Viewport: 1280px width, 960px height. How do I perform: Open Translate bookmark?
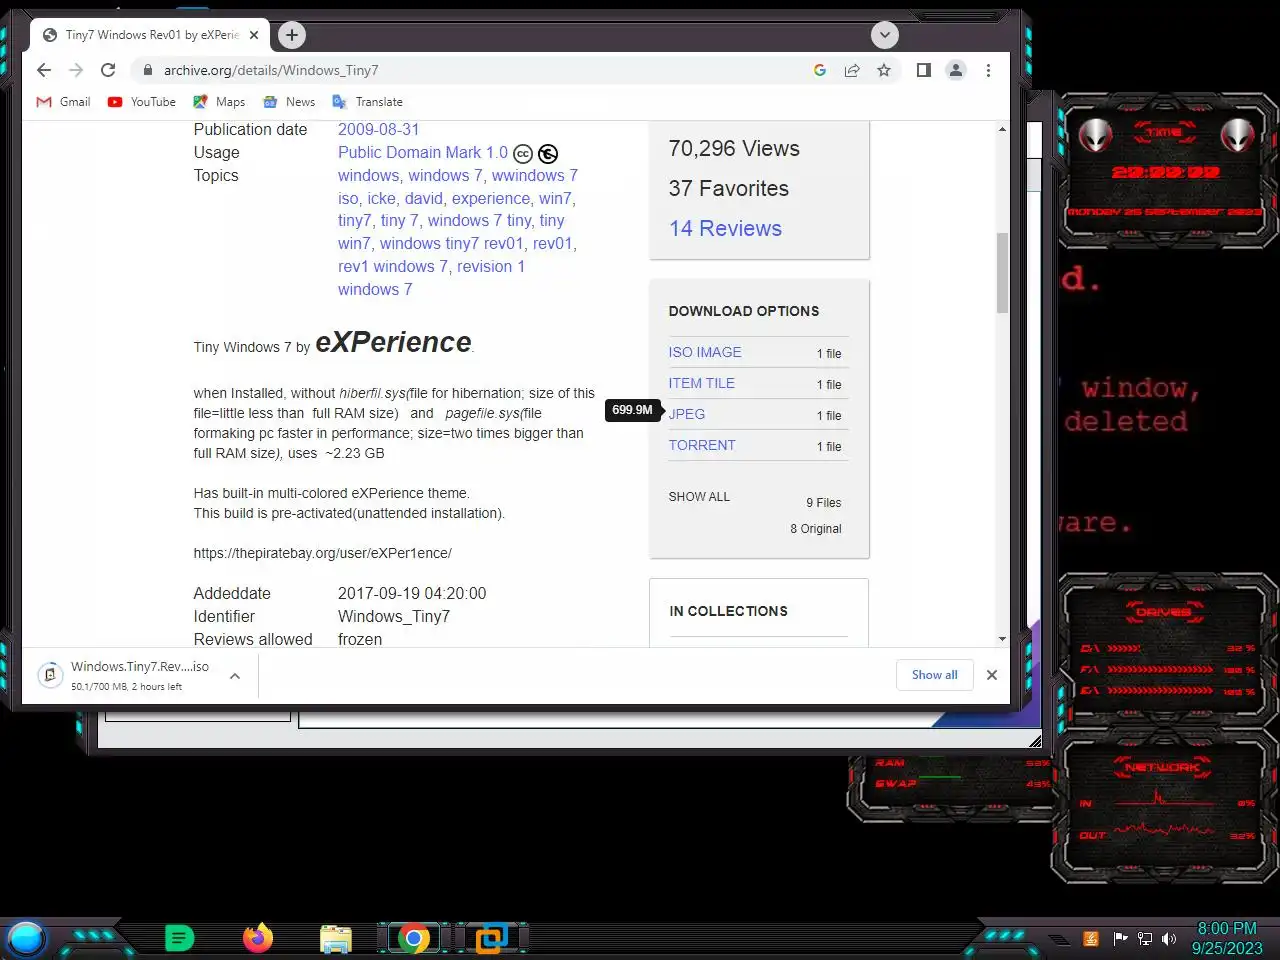(x=367, y=102)
